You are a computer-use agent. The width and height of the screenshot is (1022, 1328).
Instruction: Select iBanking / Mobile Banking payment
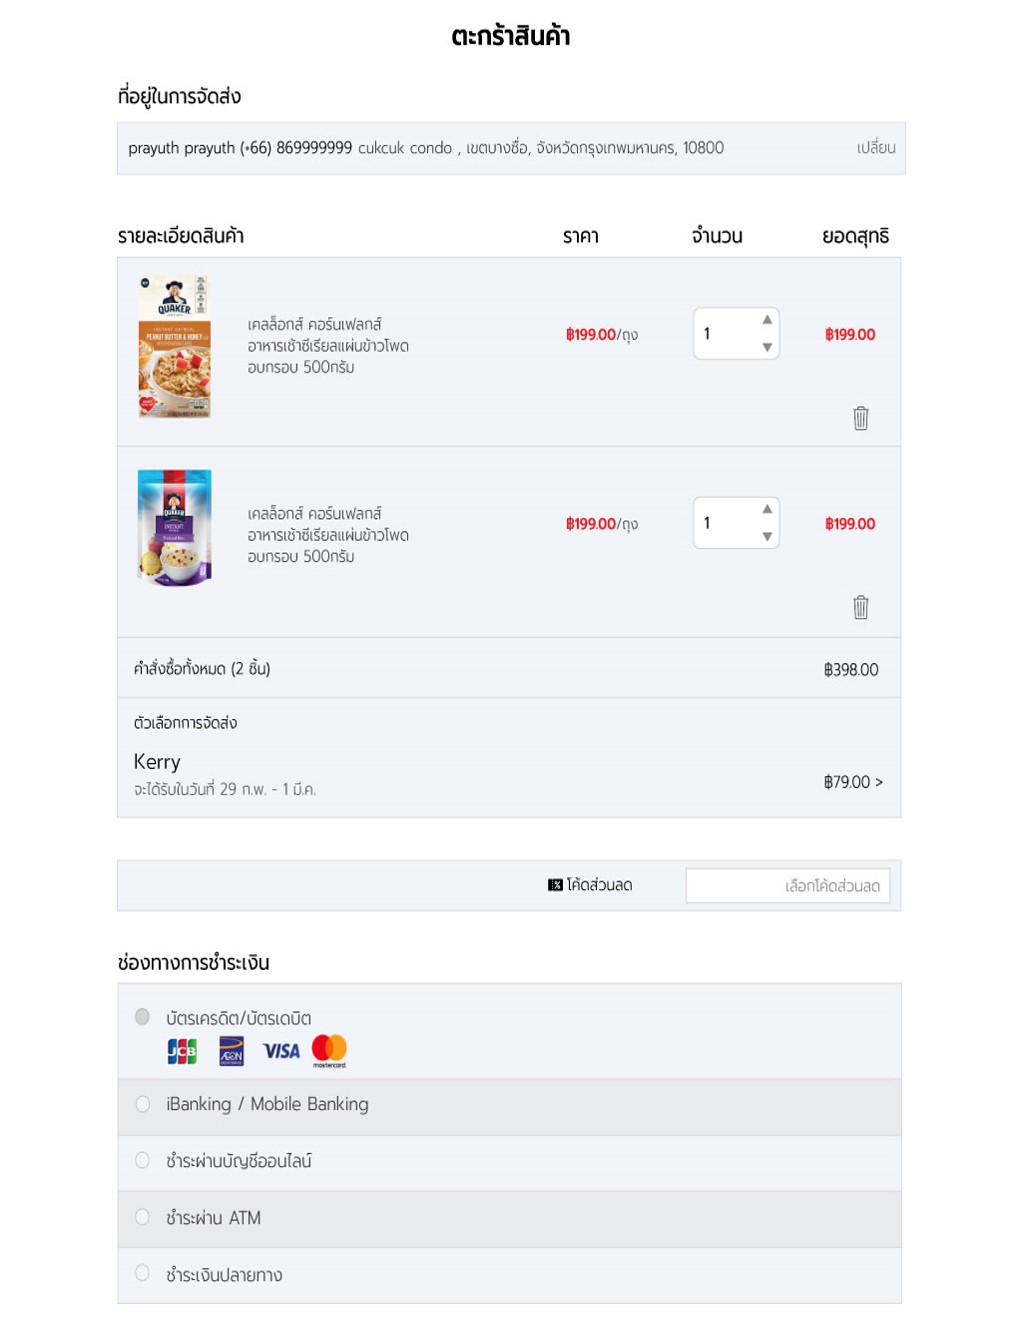click(143, 1104)
